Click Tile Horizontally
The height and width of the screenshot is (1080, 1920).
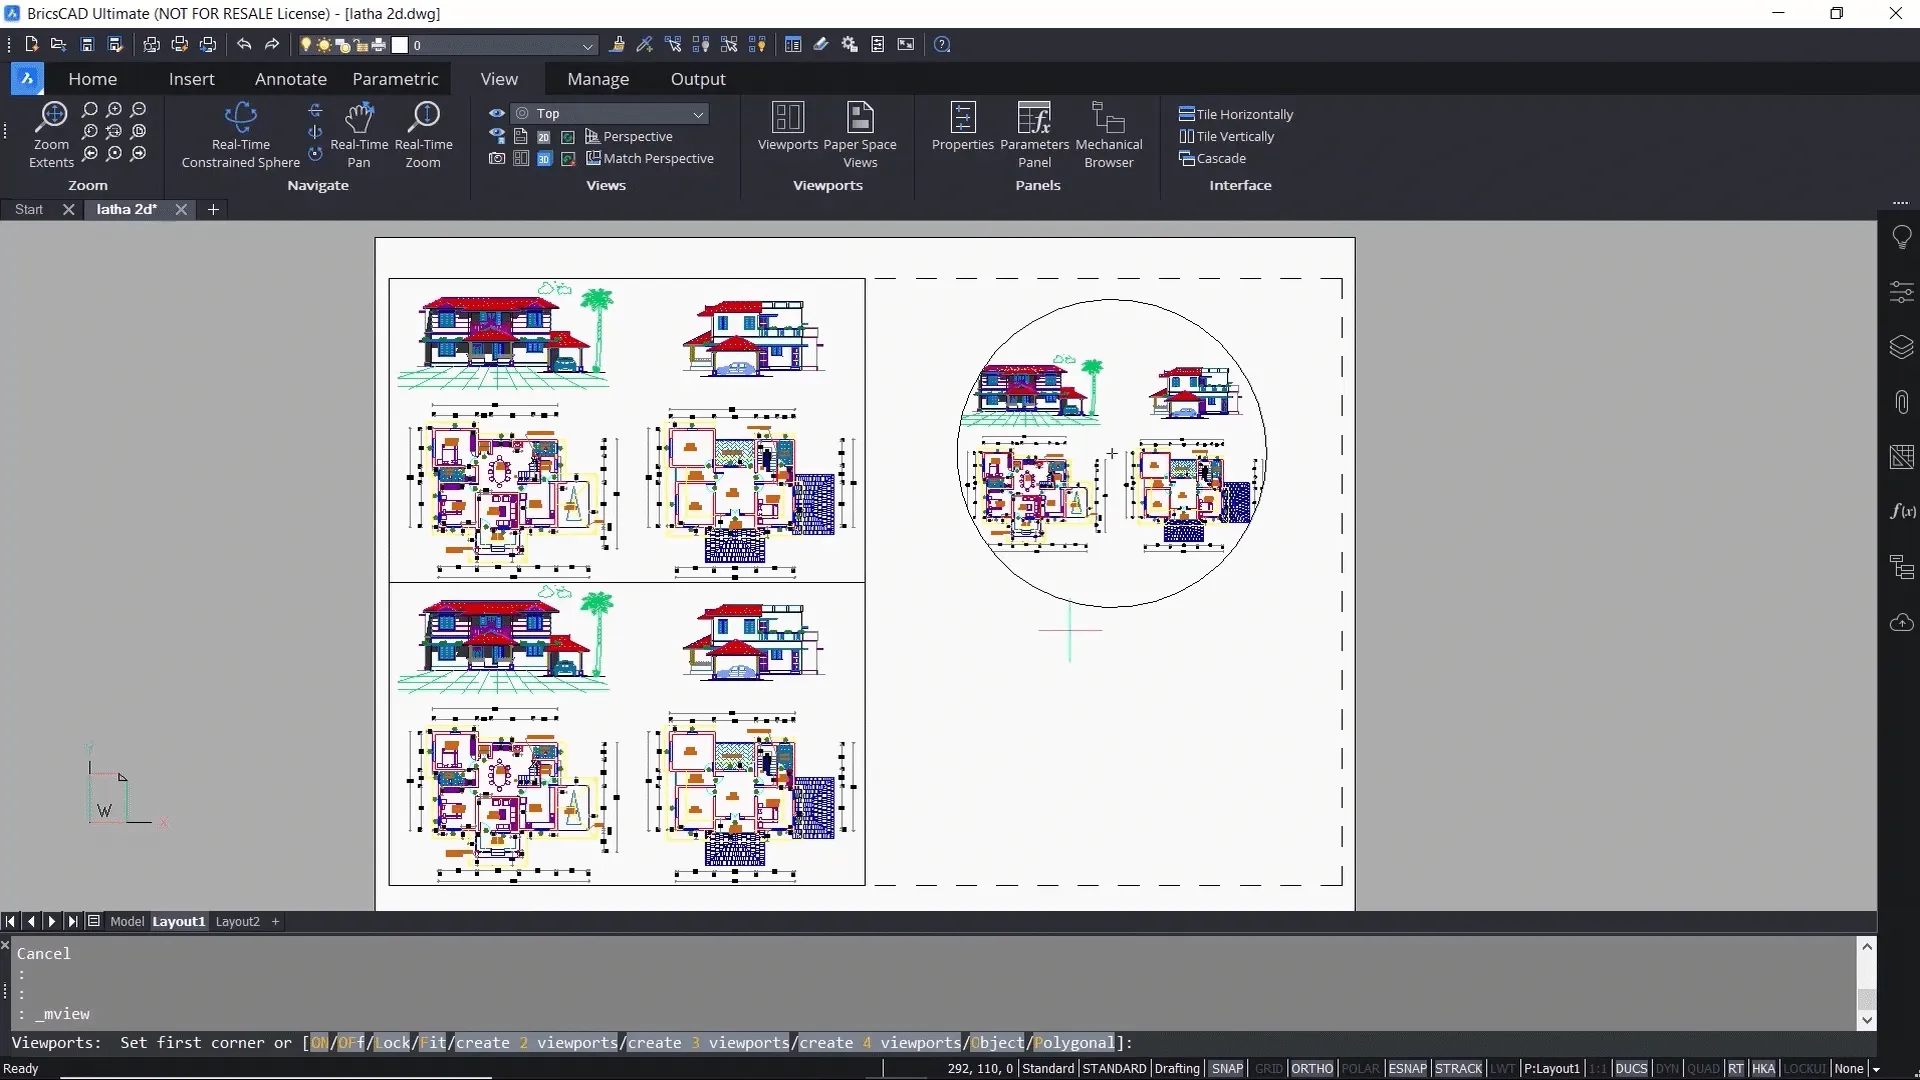1236,114
